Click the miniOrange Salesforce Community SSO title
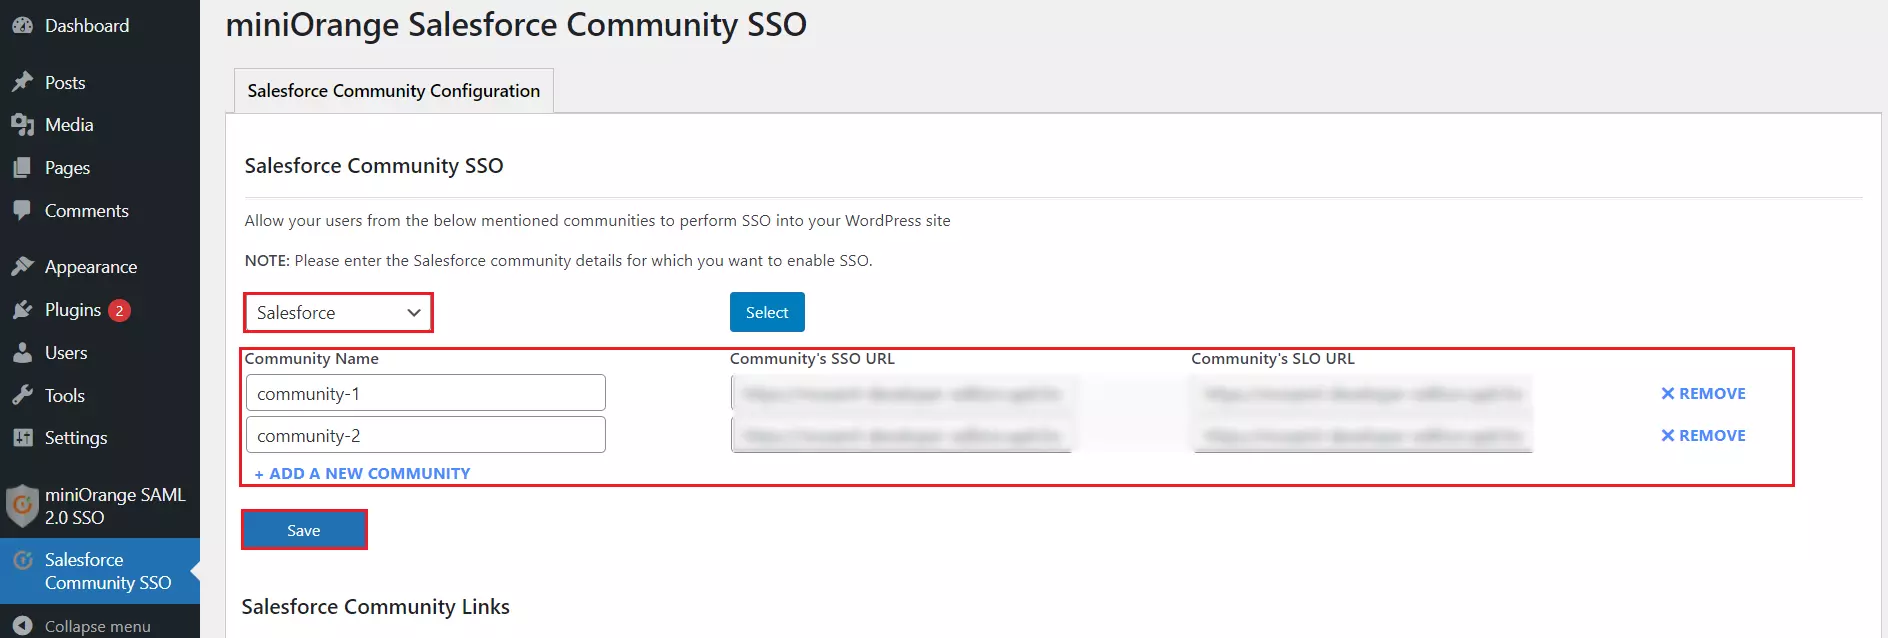 (516, 24)
